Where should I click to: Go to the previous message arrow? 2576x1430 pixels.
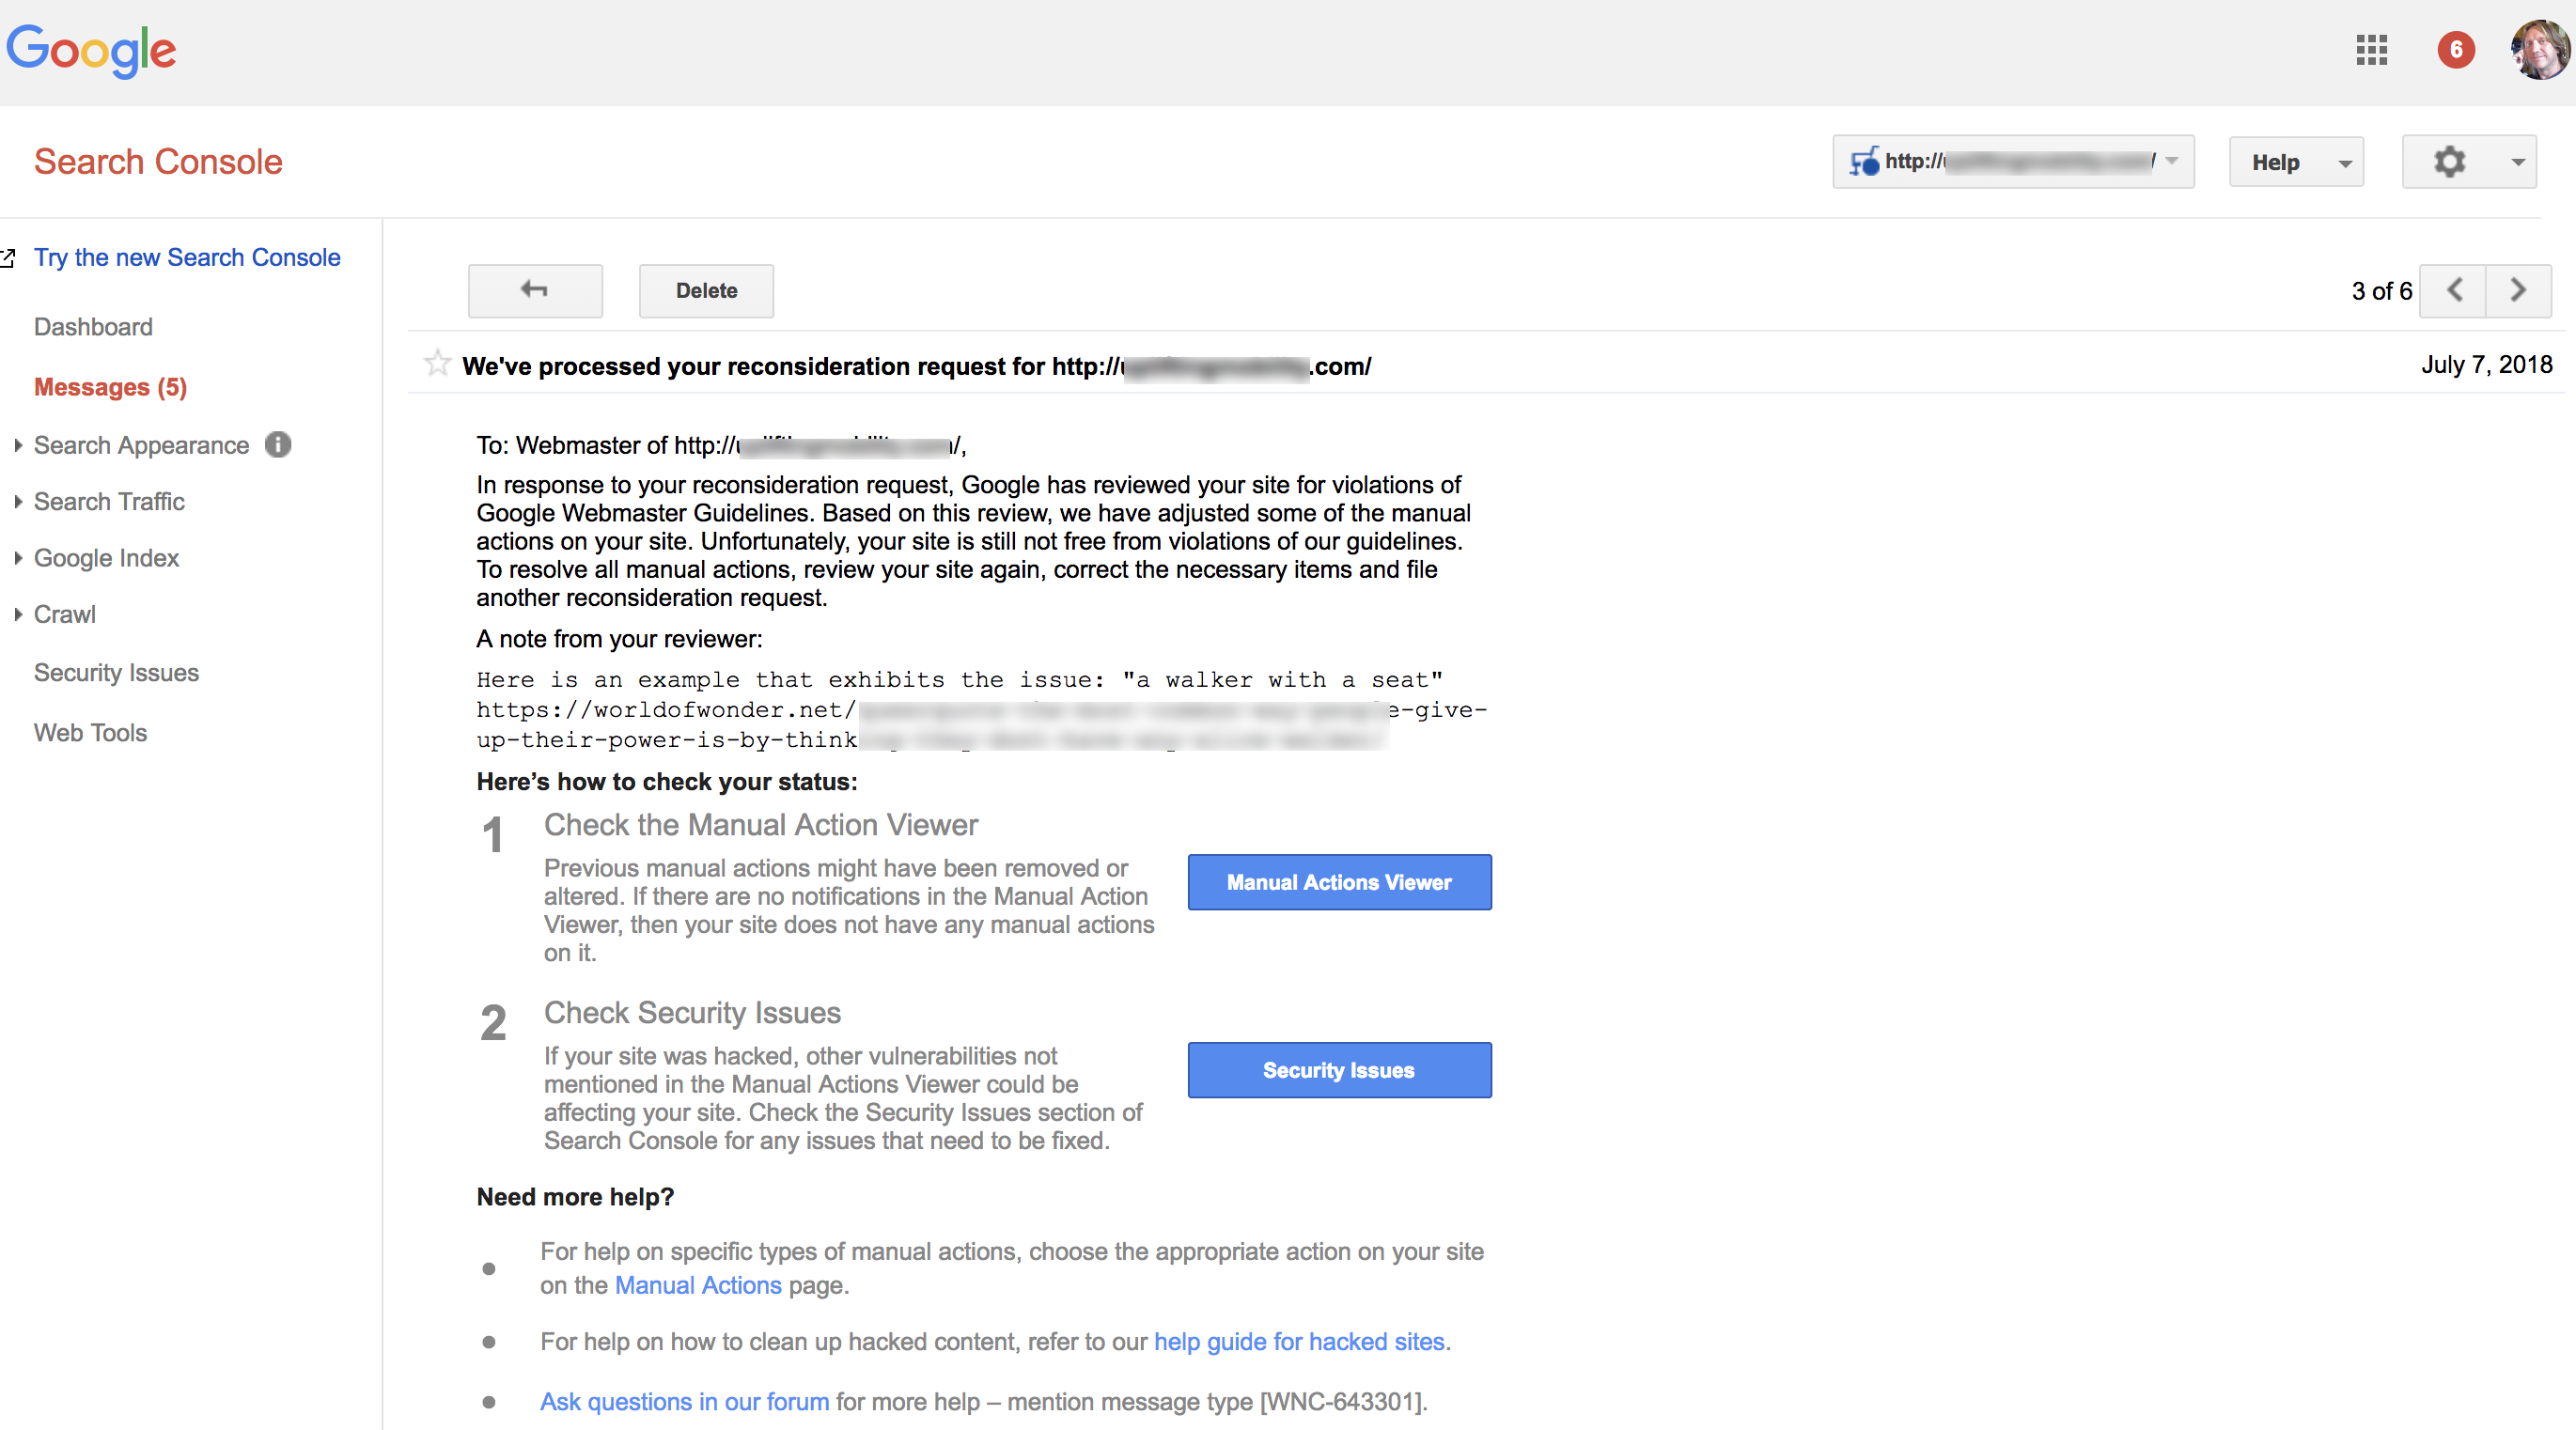point(2453,291)
